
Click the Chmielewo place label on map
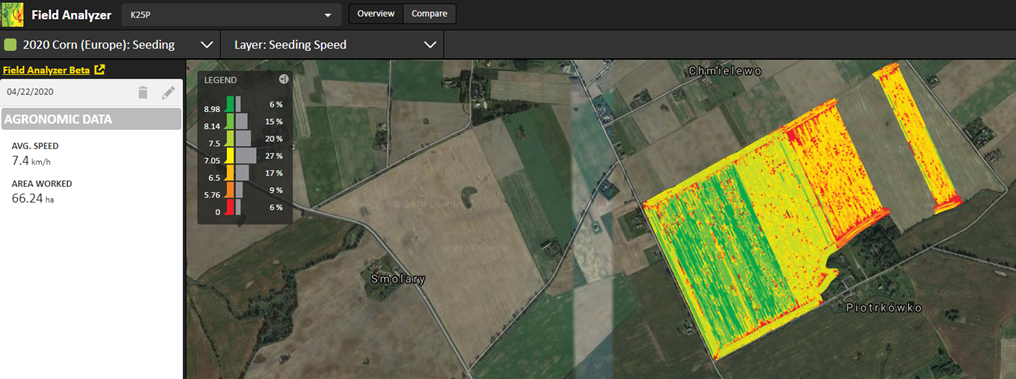tap(726, 70)
